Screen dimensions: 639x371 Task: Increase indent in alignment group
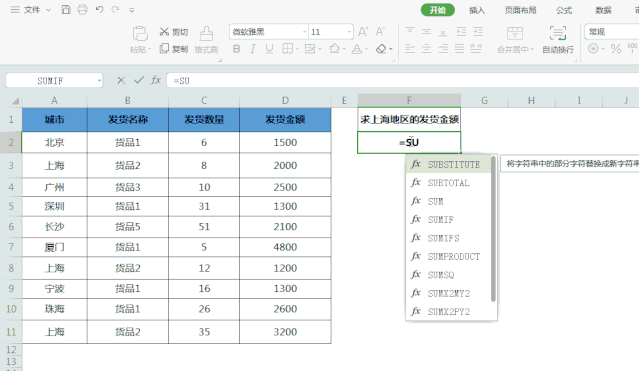tap(478, 31)
